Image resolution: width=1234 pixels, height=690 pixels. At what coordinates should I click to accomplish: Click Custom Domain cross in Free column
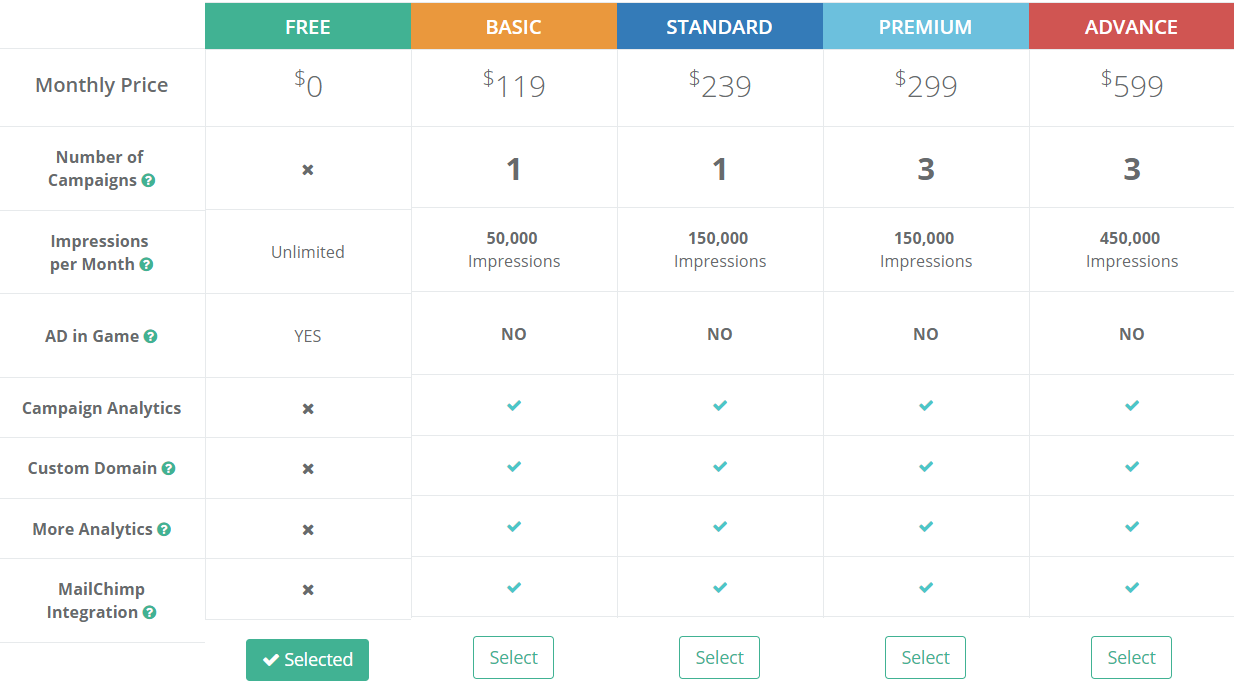coord(308,469)
